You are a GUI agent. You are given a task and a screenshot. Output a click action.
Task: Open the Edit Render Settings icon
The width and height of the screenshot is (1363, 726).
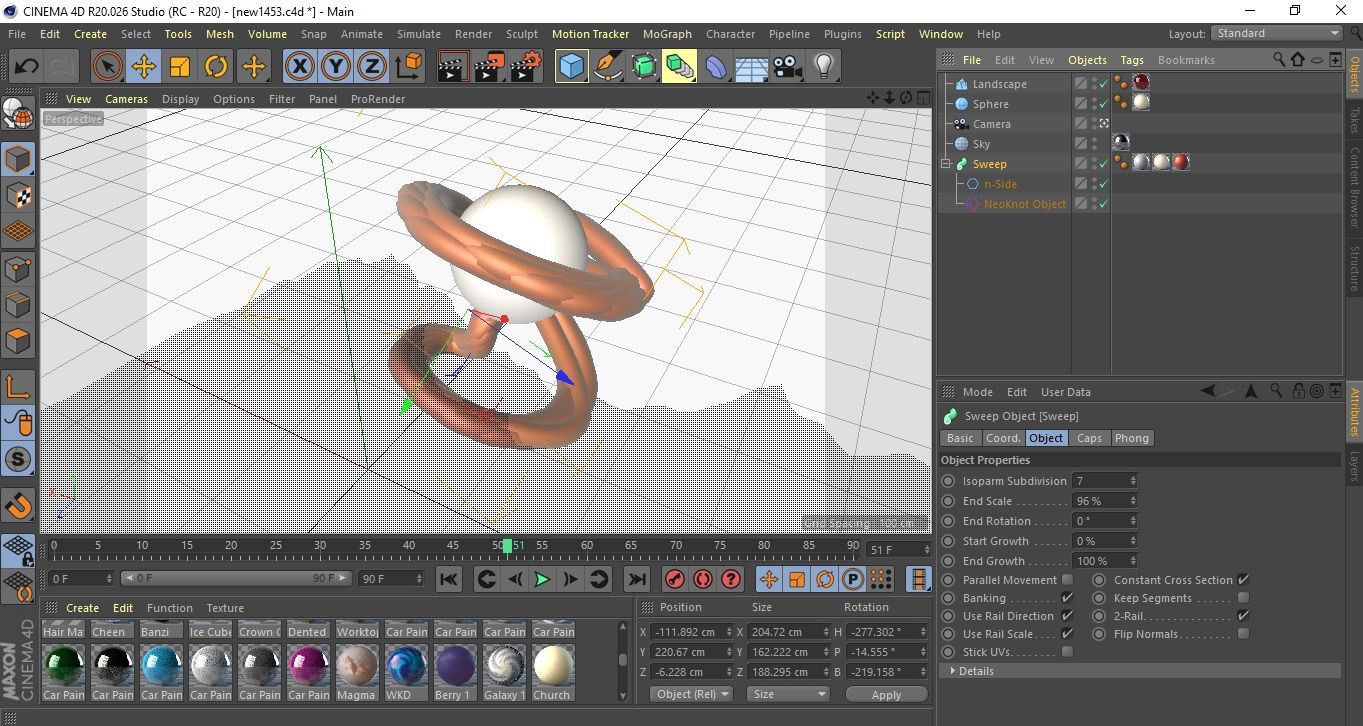[525, 67]
